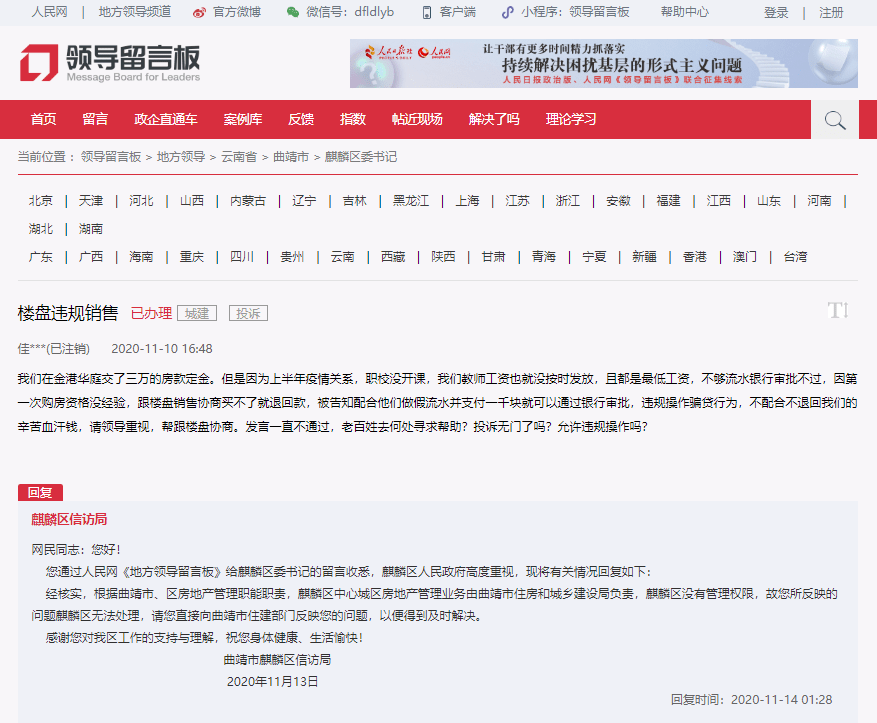
Task: Select the 投诉 message type tag
Action: [247, 313]
